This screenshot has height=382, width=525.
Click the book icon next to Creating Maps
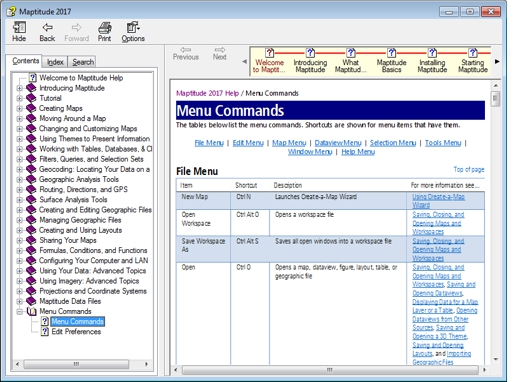31,108
